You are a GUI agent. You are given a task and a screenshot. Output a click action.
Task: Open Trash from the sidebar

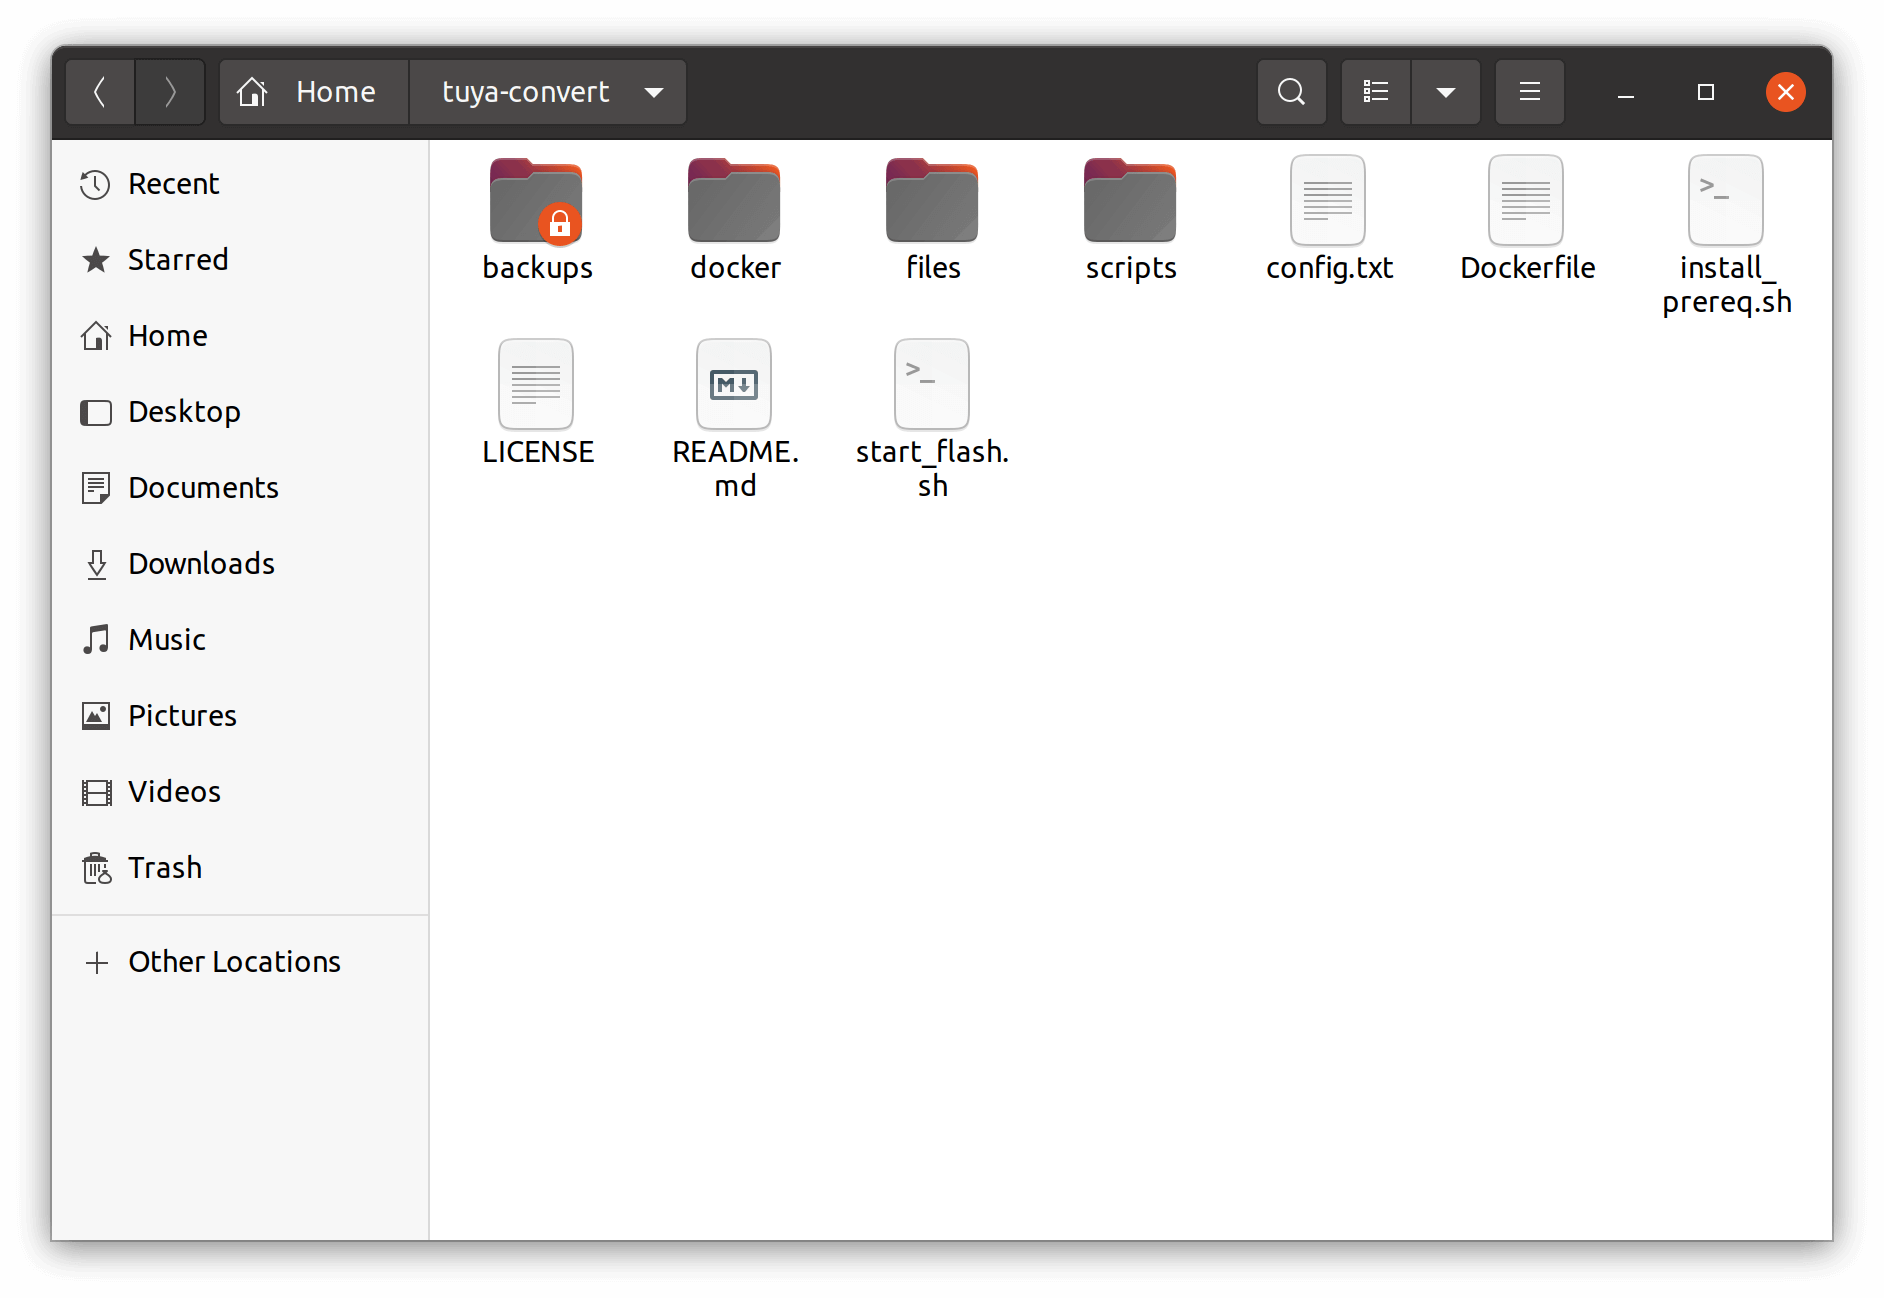(x=165, y=868)
